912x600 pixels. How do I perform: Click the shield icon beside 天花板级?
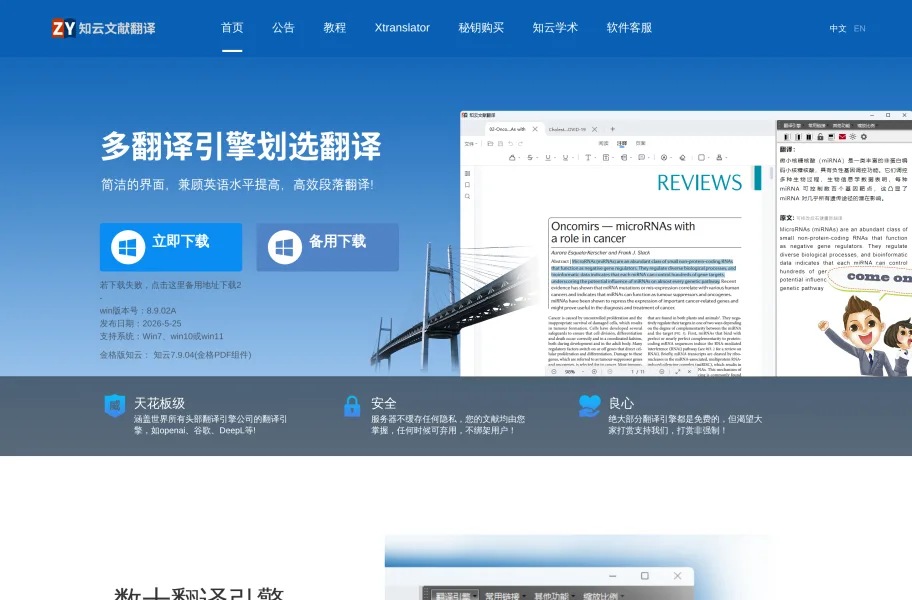point(115,406)
